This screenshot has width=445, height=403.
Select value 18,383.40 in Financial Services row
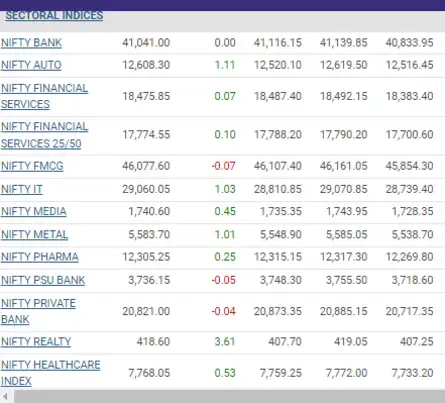click(x=410, y=96)
